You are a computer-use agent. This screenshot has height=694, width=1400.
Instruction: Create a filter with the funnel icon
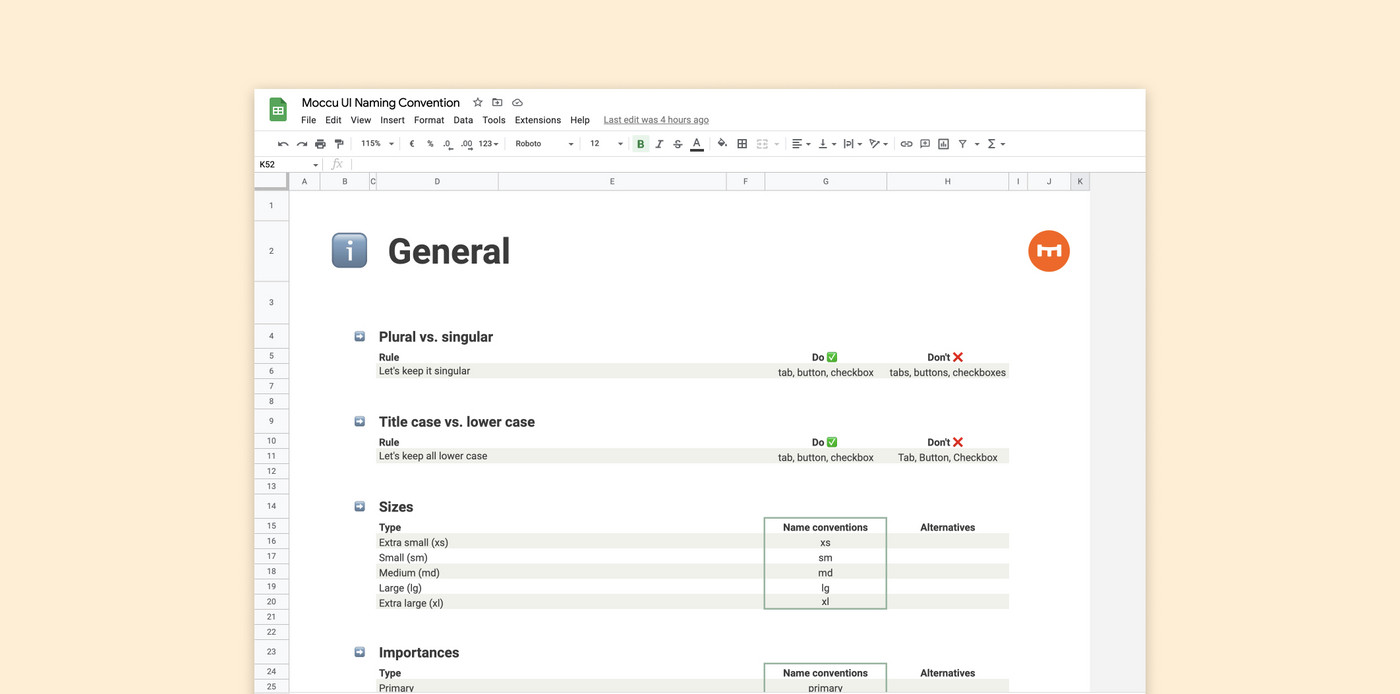962,143
